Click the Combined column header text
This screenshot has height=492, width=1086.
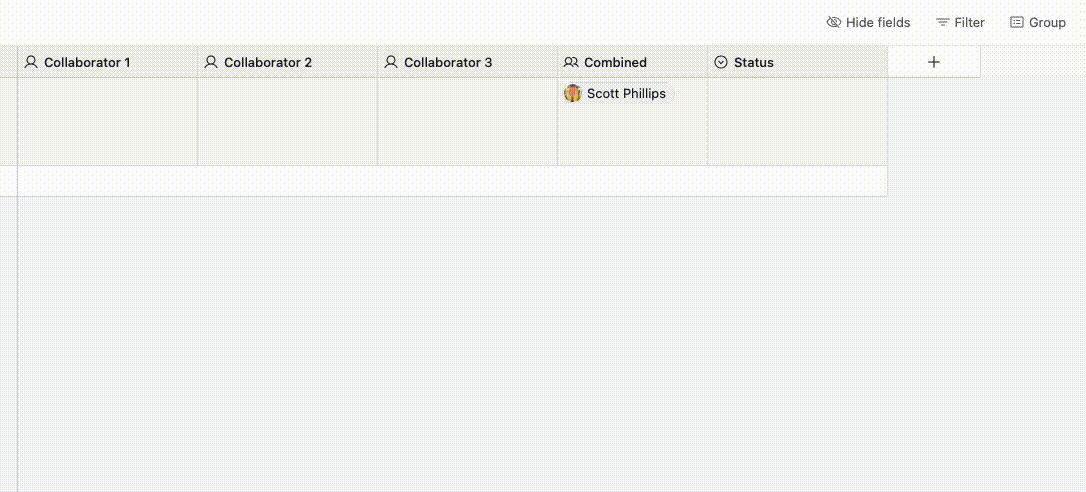[615, 62]
